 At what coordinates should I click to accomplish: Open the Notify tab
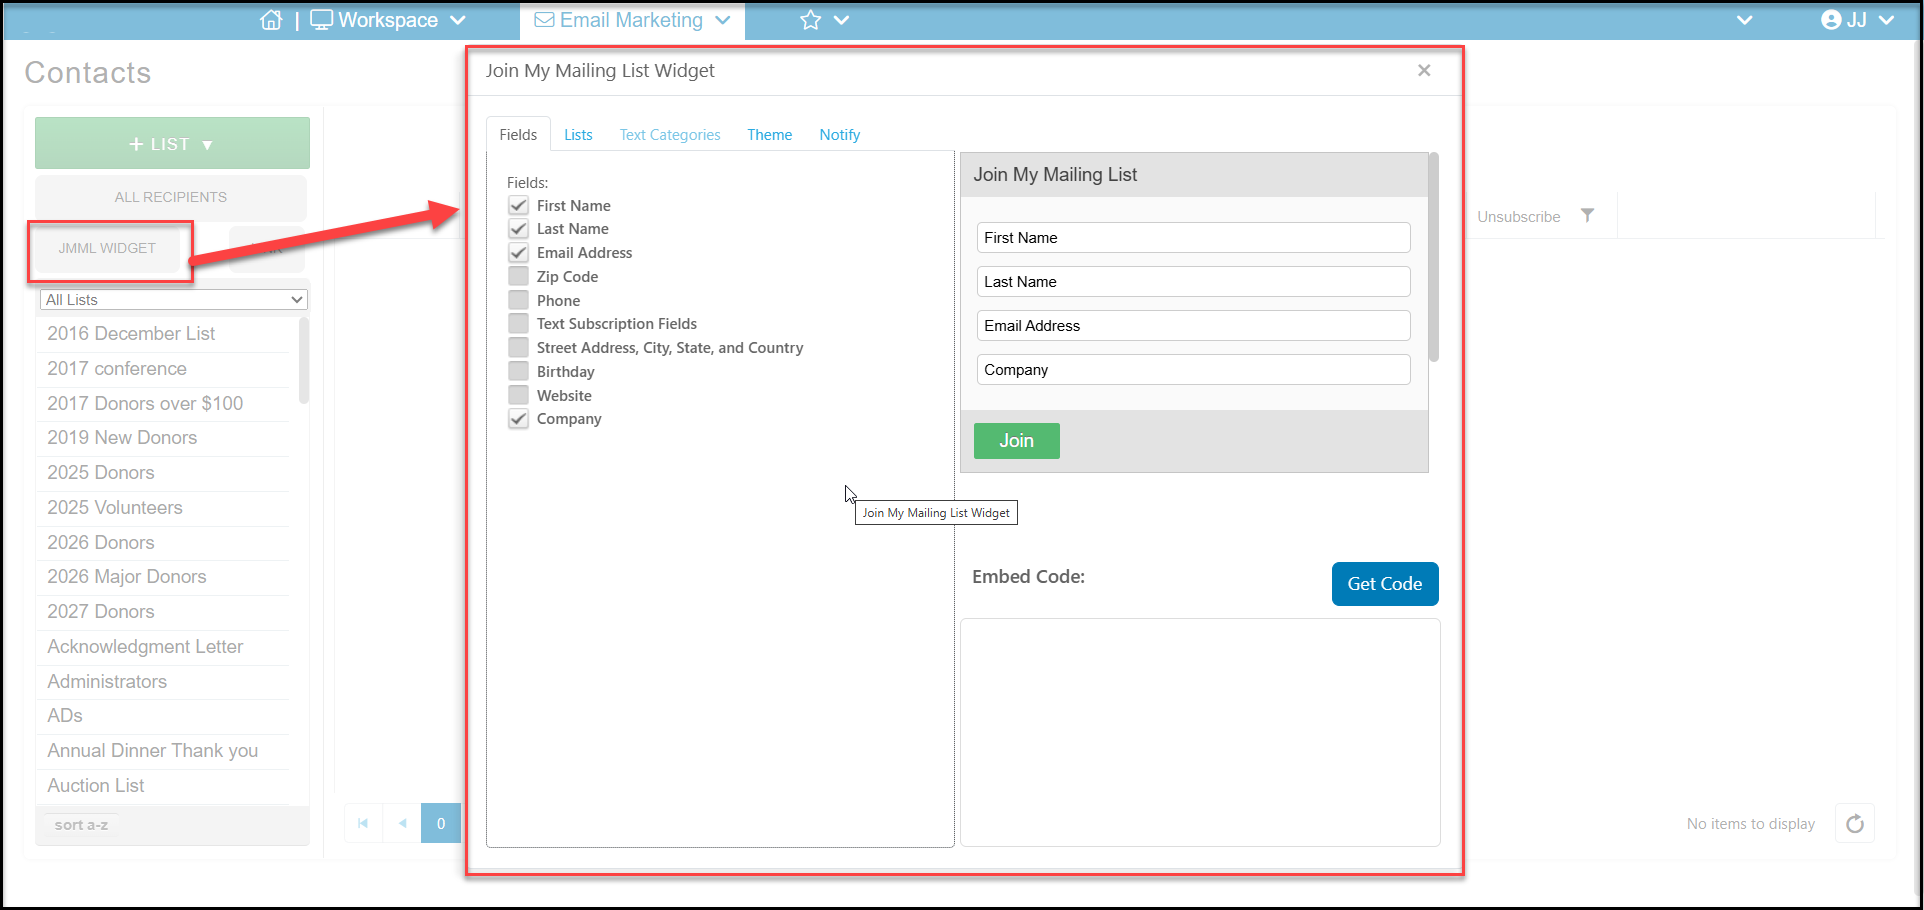(840, 135)
